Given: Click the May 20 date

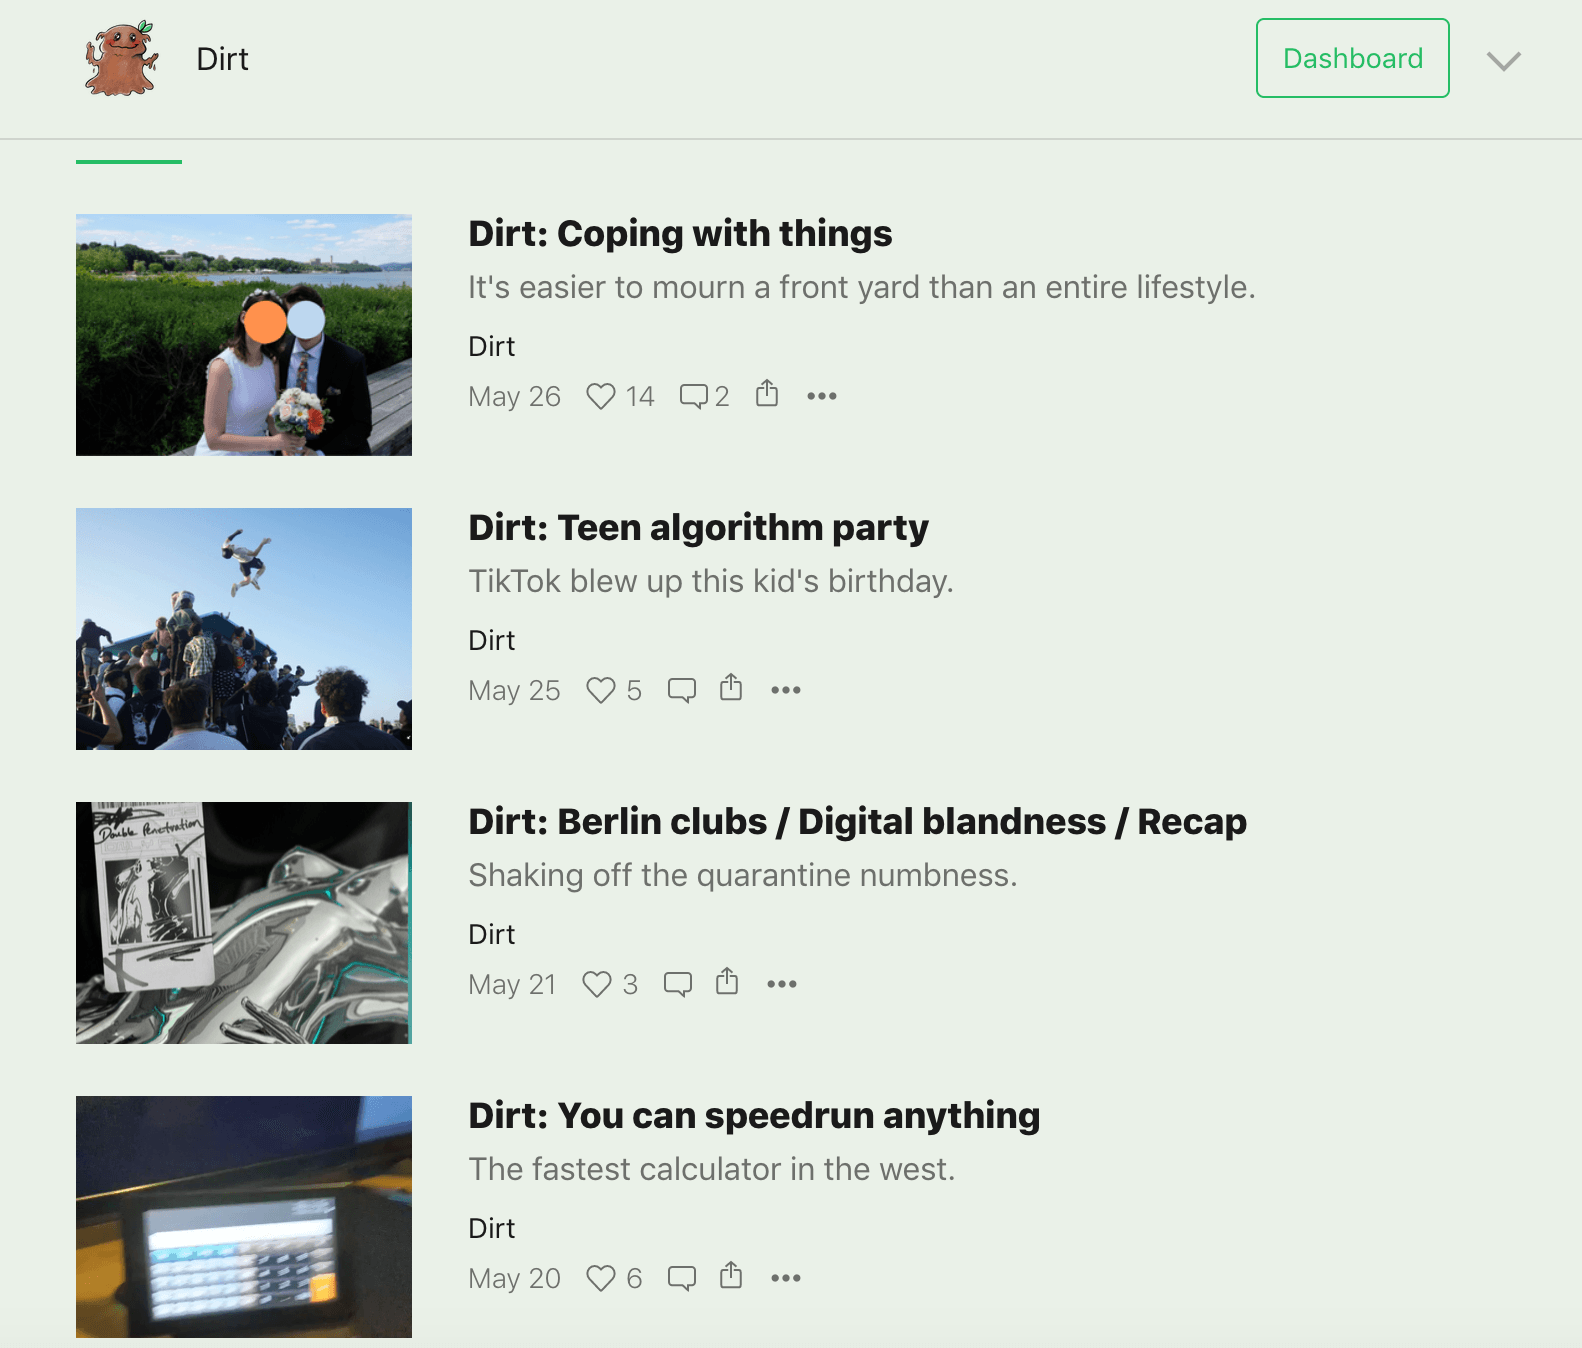Looking at the screenshot, I should 514,1279.
